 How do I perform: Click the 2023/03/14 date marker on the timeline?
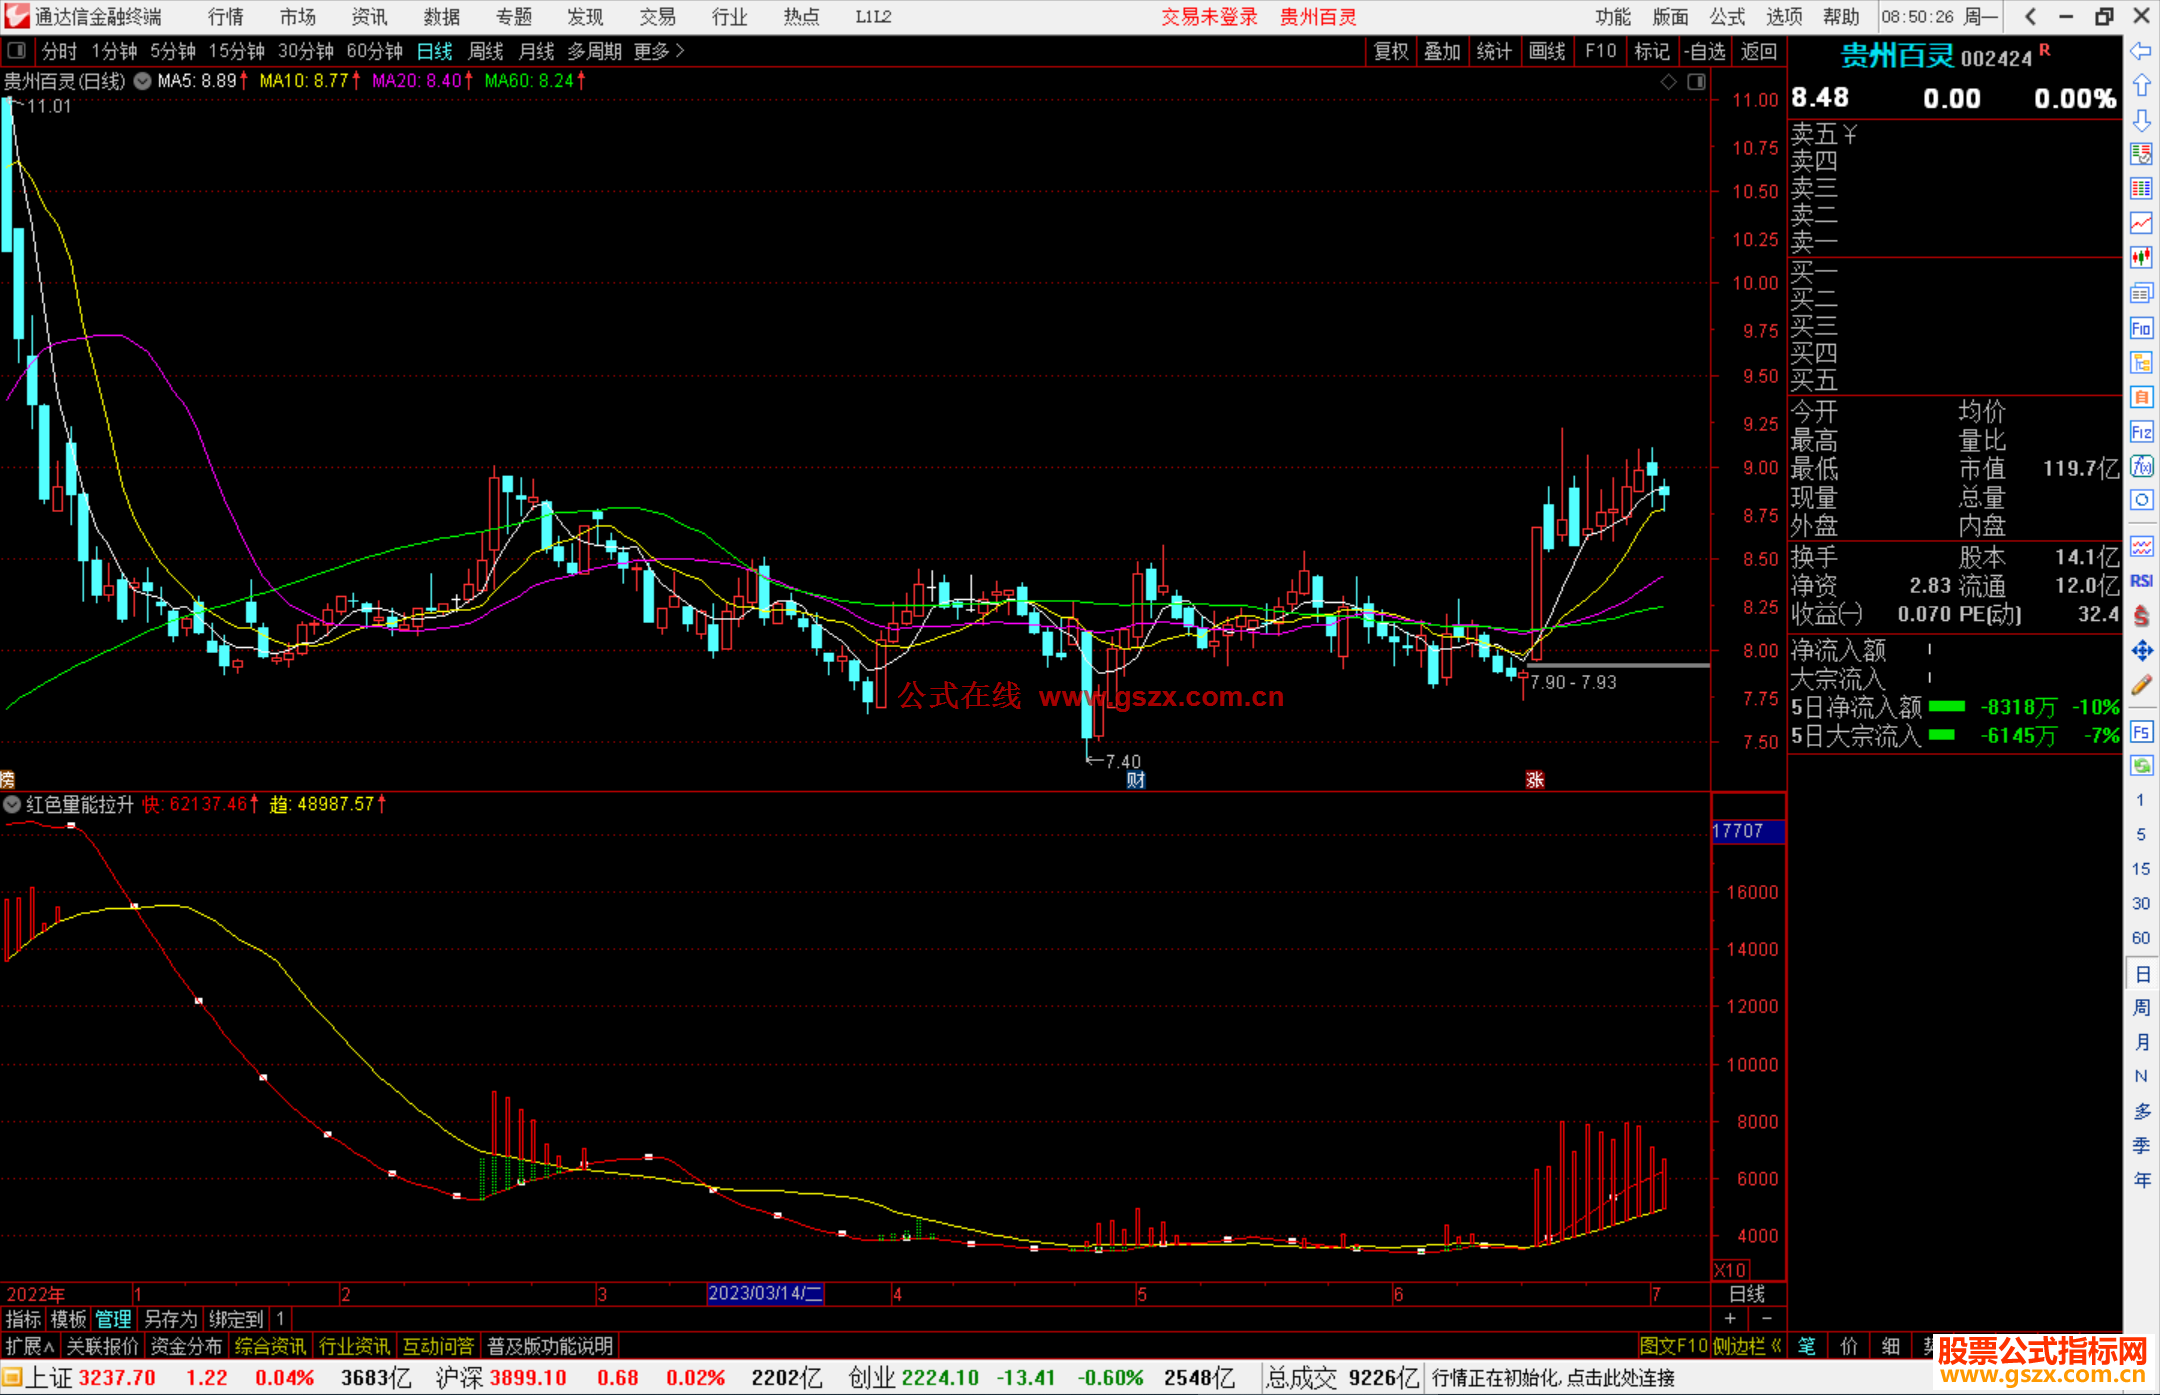(x=765, y=1293)
